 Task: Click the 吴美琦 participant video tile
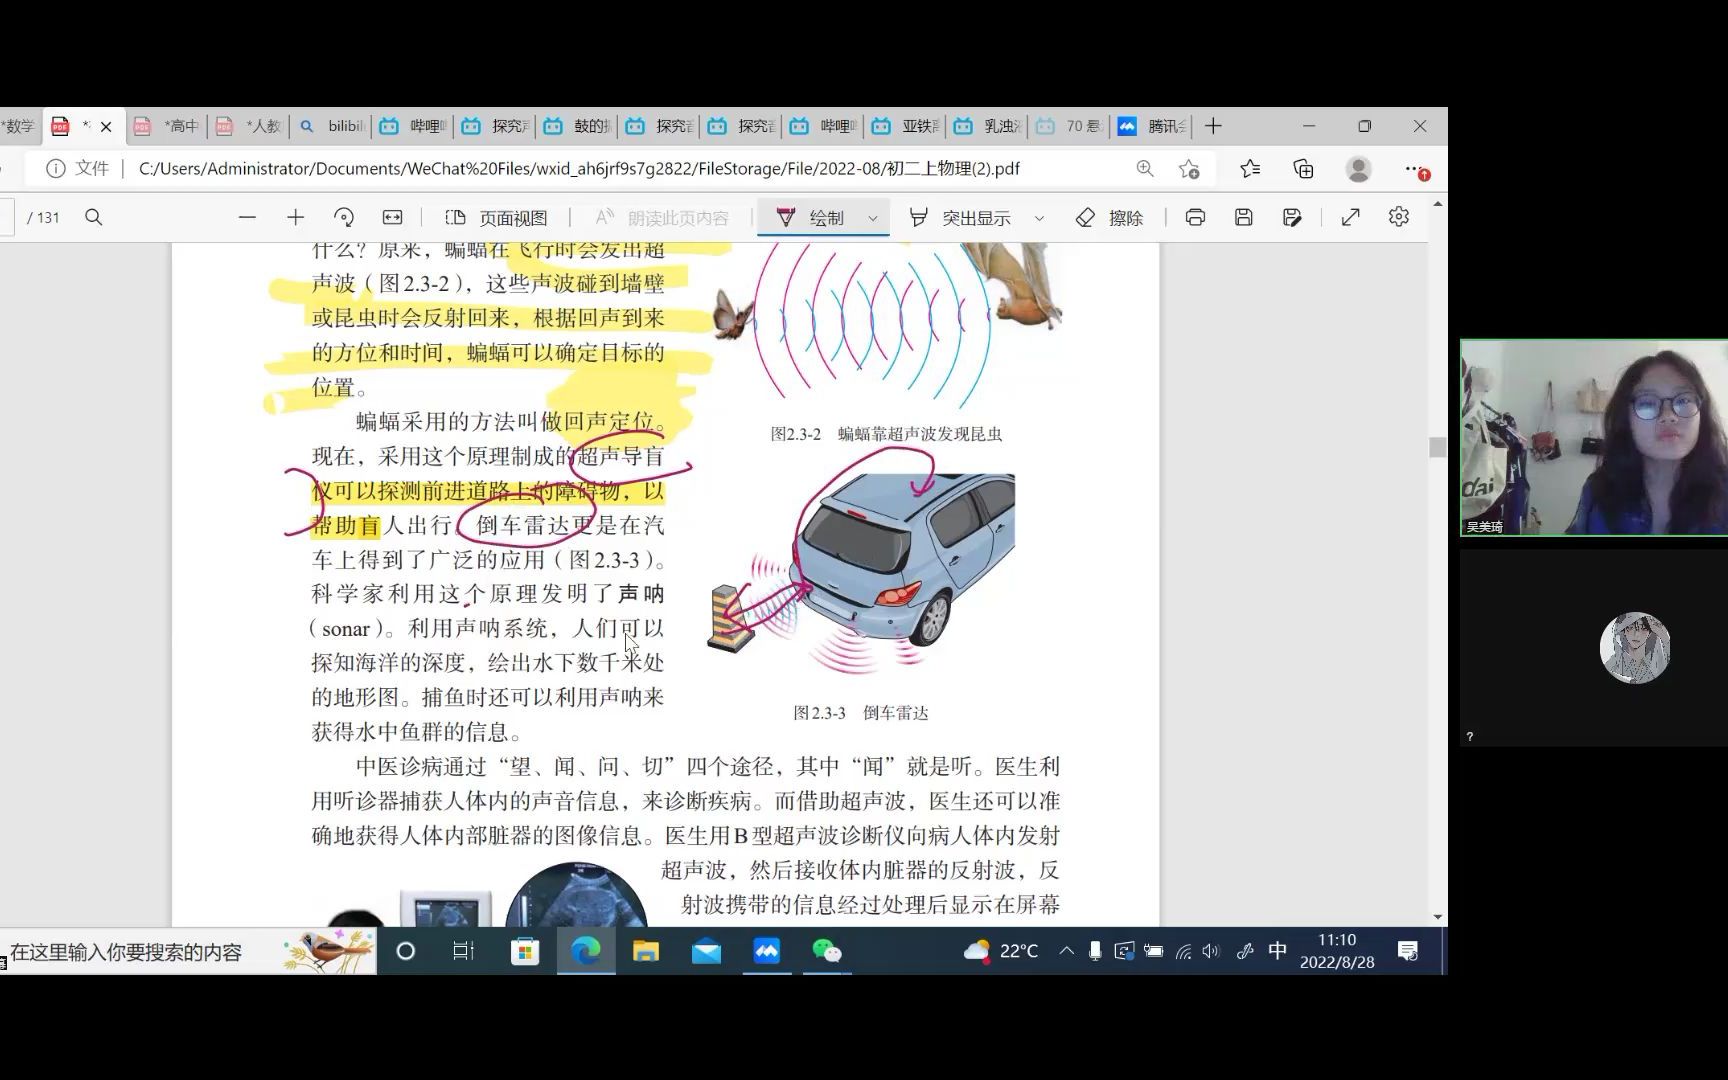1594,438
